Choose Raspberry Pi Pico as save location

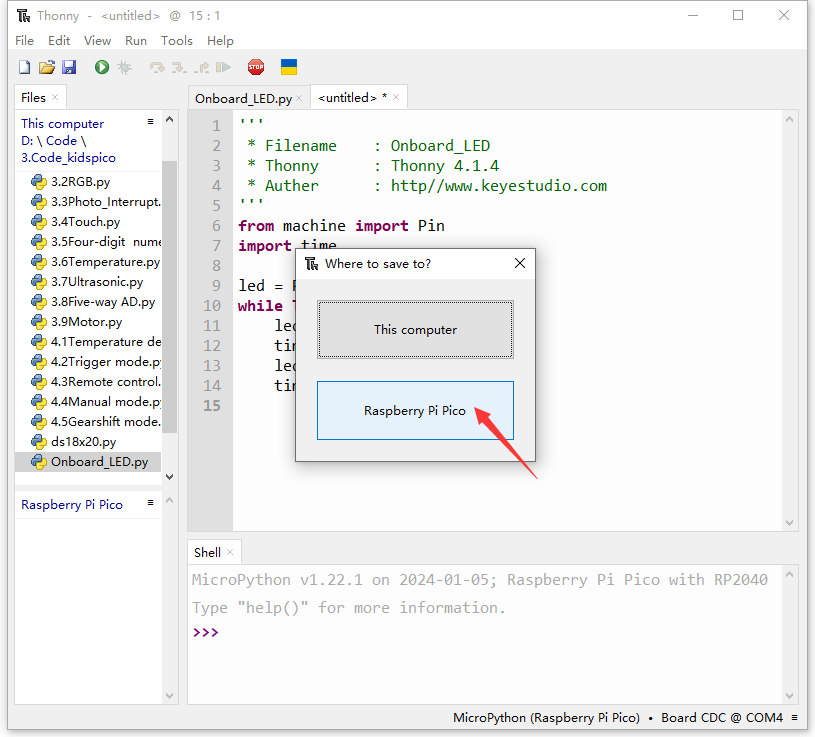point(415,411)
